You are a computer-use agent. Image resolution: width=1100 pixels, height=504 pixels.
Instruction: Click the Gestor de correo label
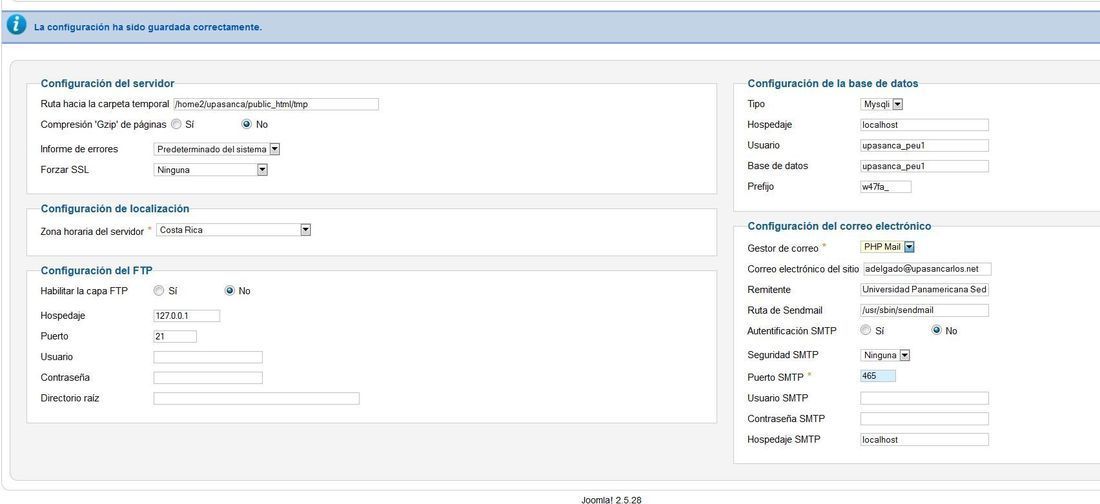783,248
